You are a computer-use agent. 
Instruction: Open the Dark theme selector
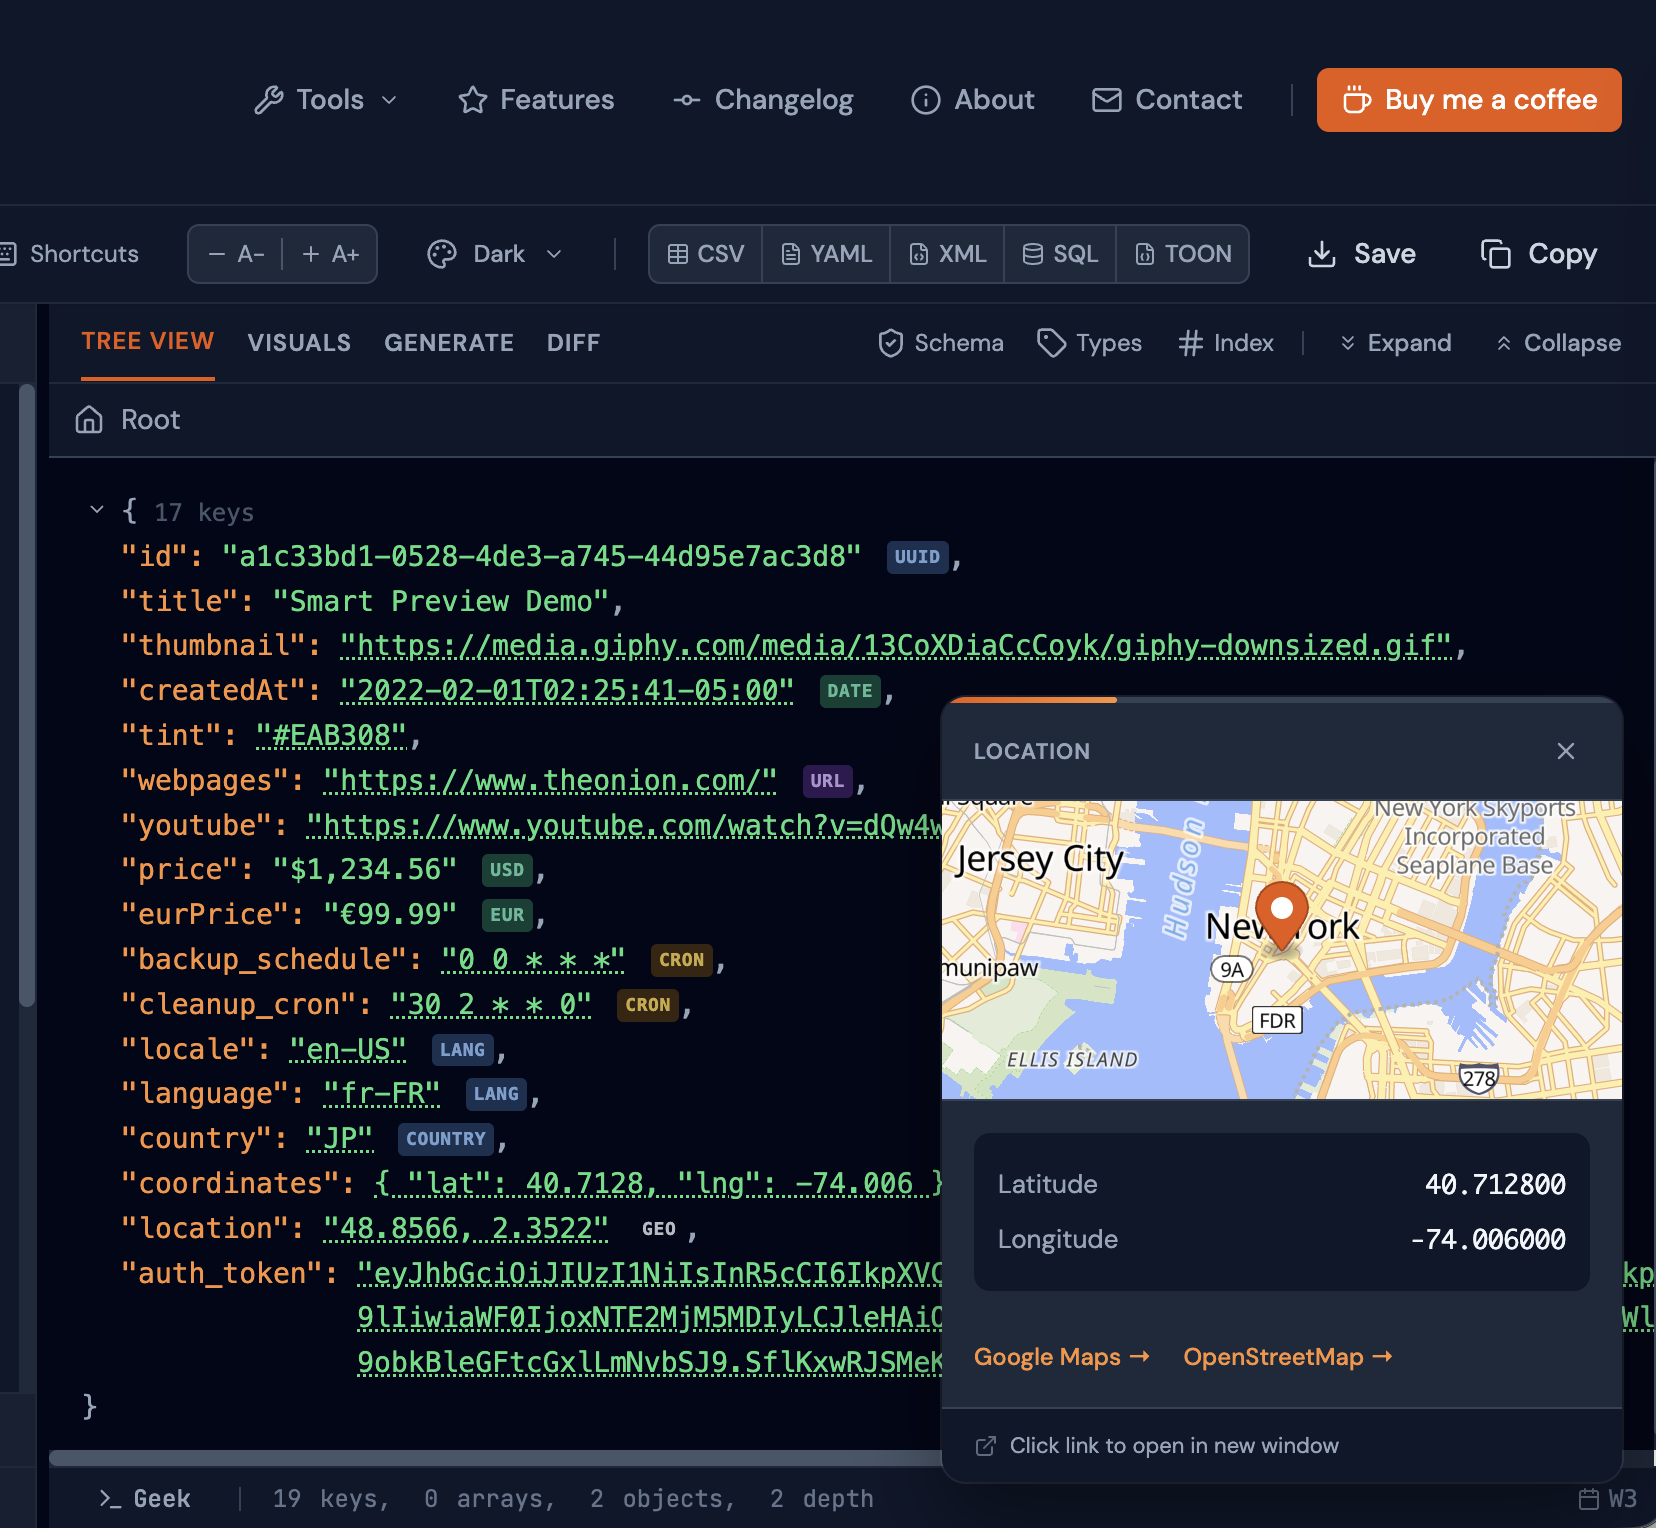click(495, 254)
